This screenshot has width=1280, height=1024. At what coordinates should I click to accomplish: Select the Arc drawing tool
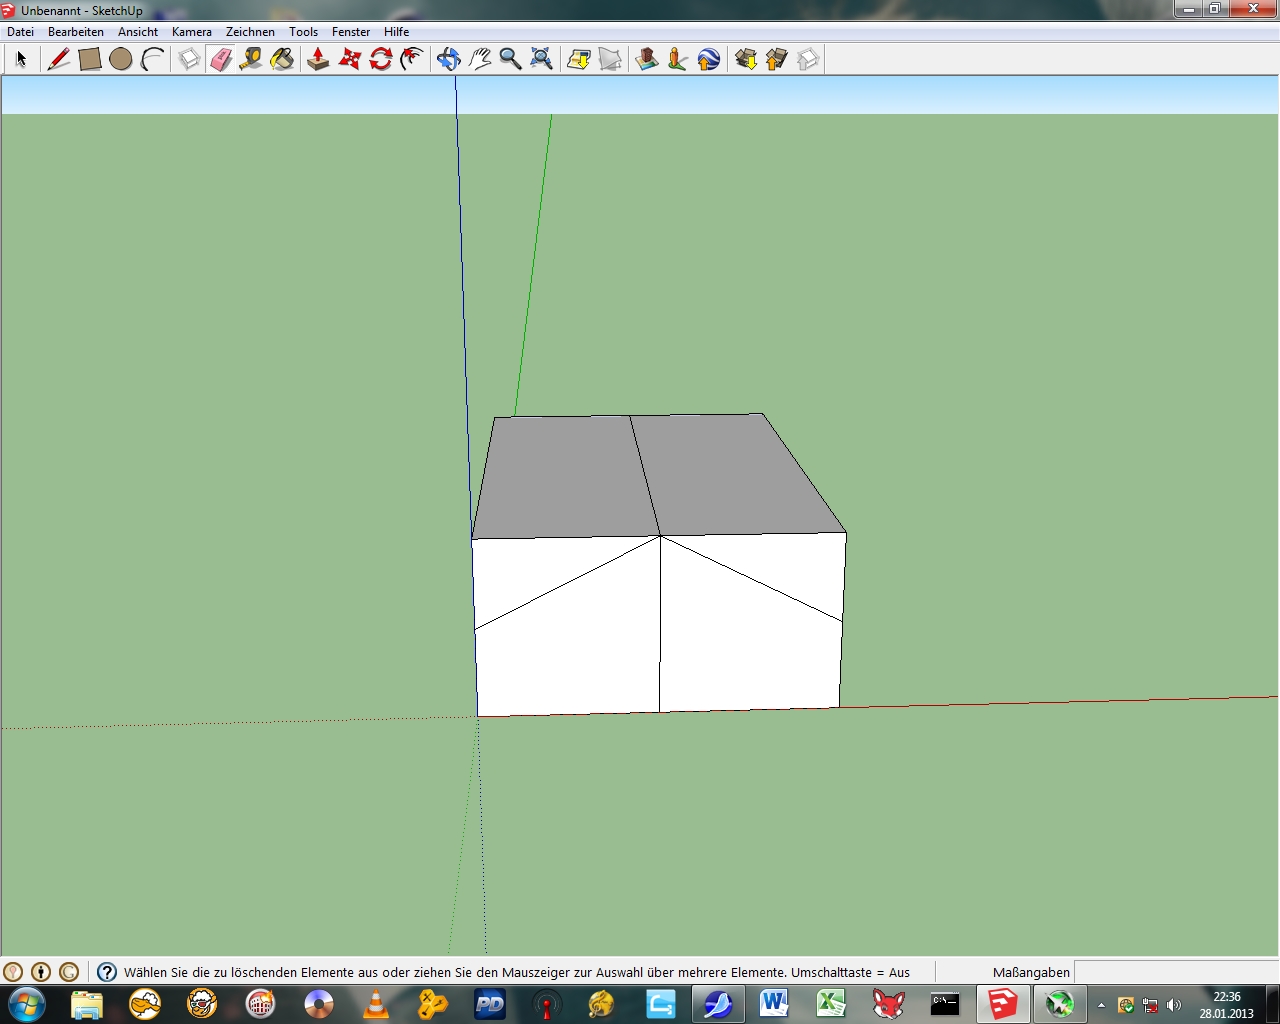click(x=152, y=59)
